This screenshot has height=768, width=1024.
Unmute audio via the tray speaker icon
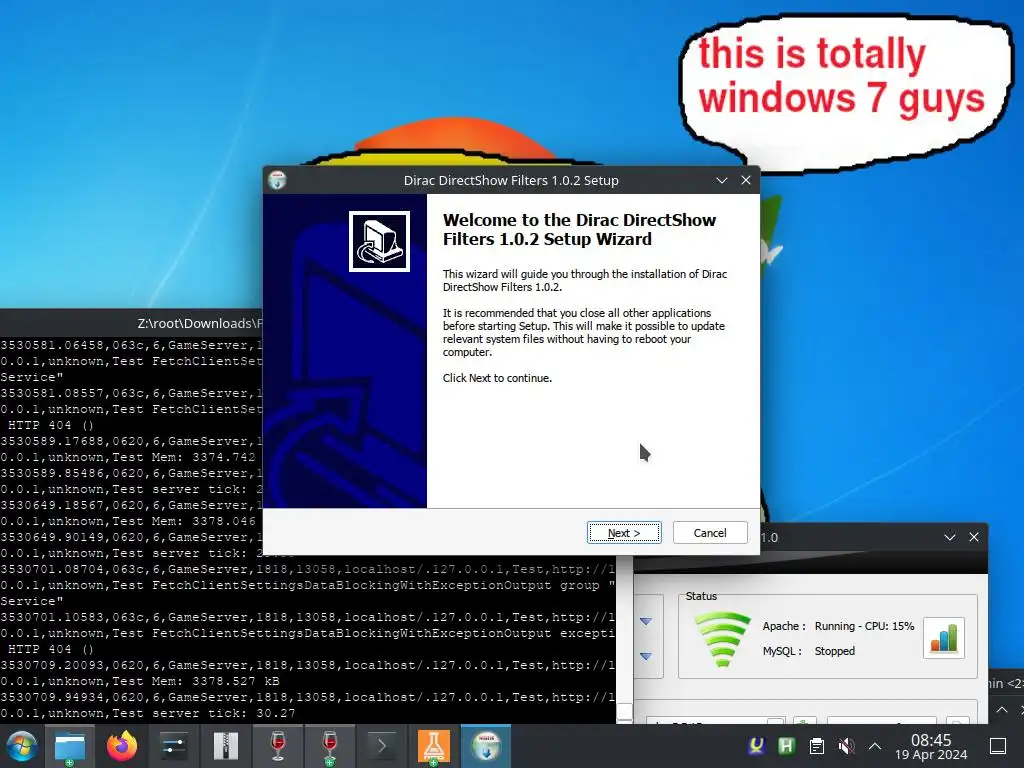click(x=846, y=746)
